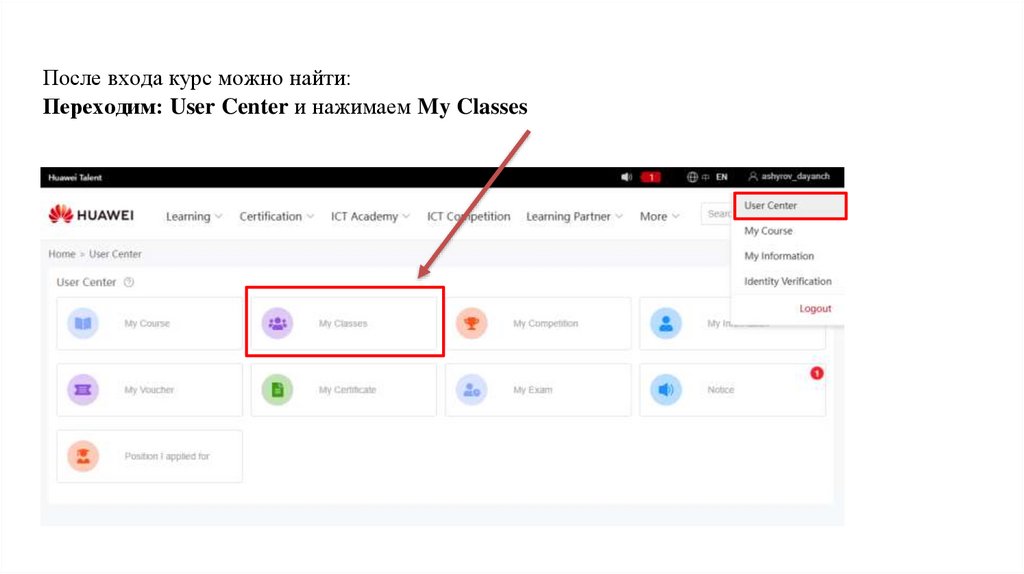Go to Home breadcrumb link
The image size is (1024, 574).
click(62, 254)
